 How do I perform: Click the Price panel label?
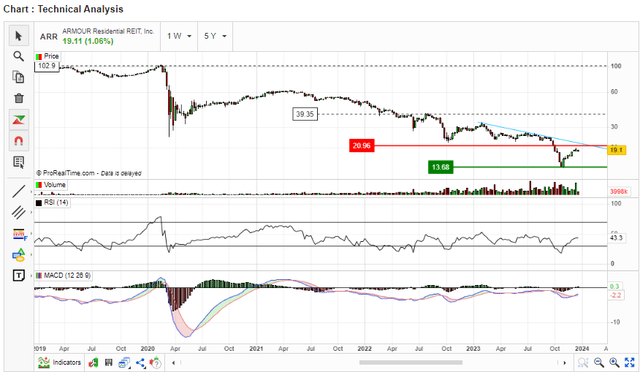pos(47,56)
